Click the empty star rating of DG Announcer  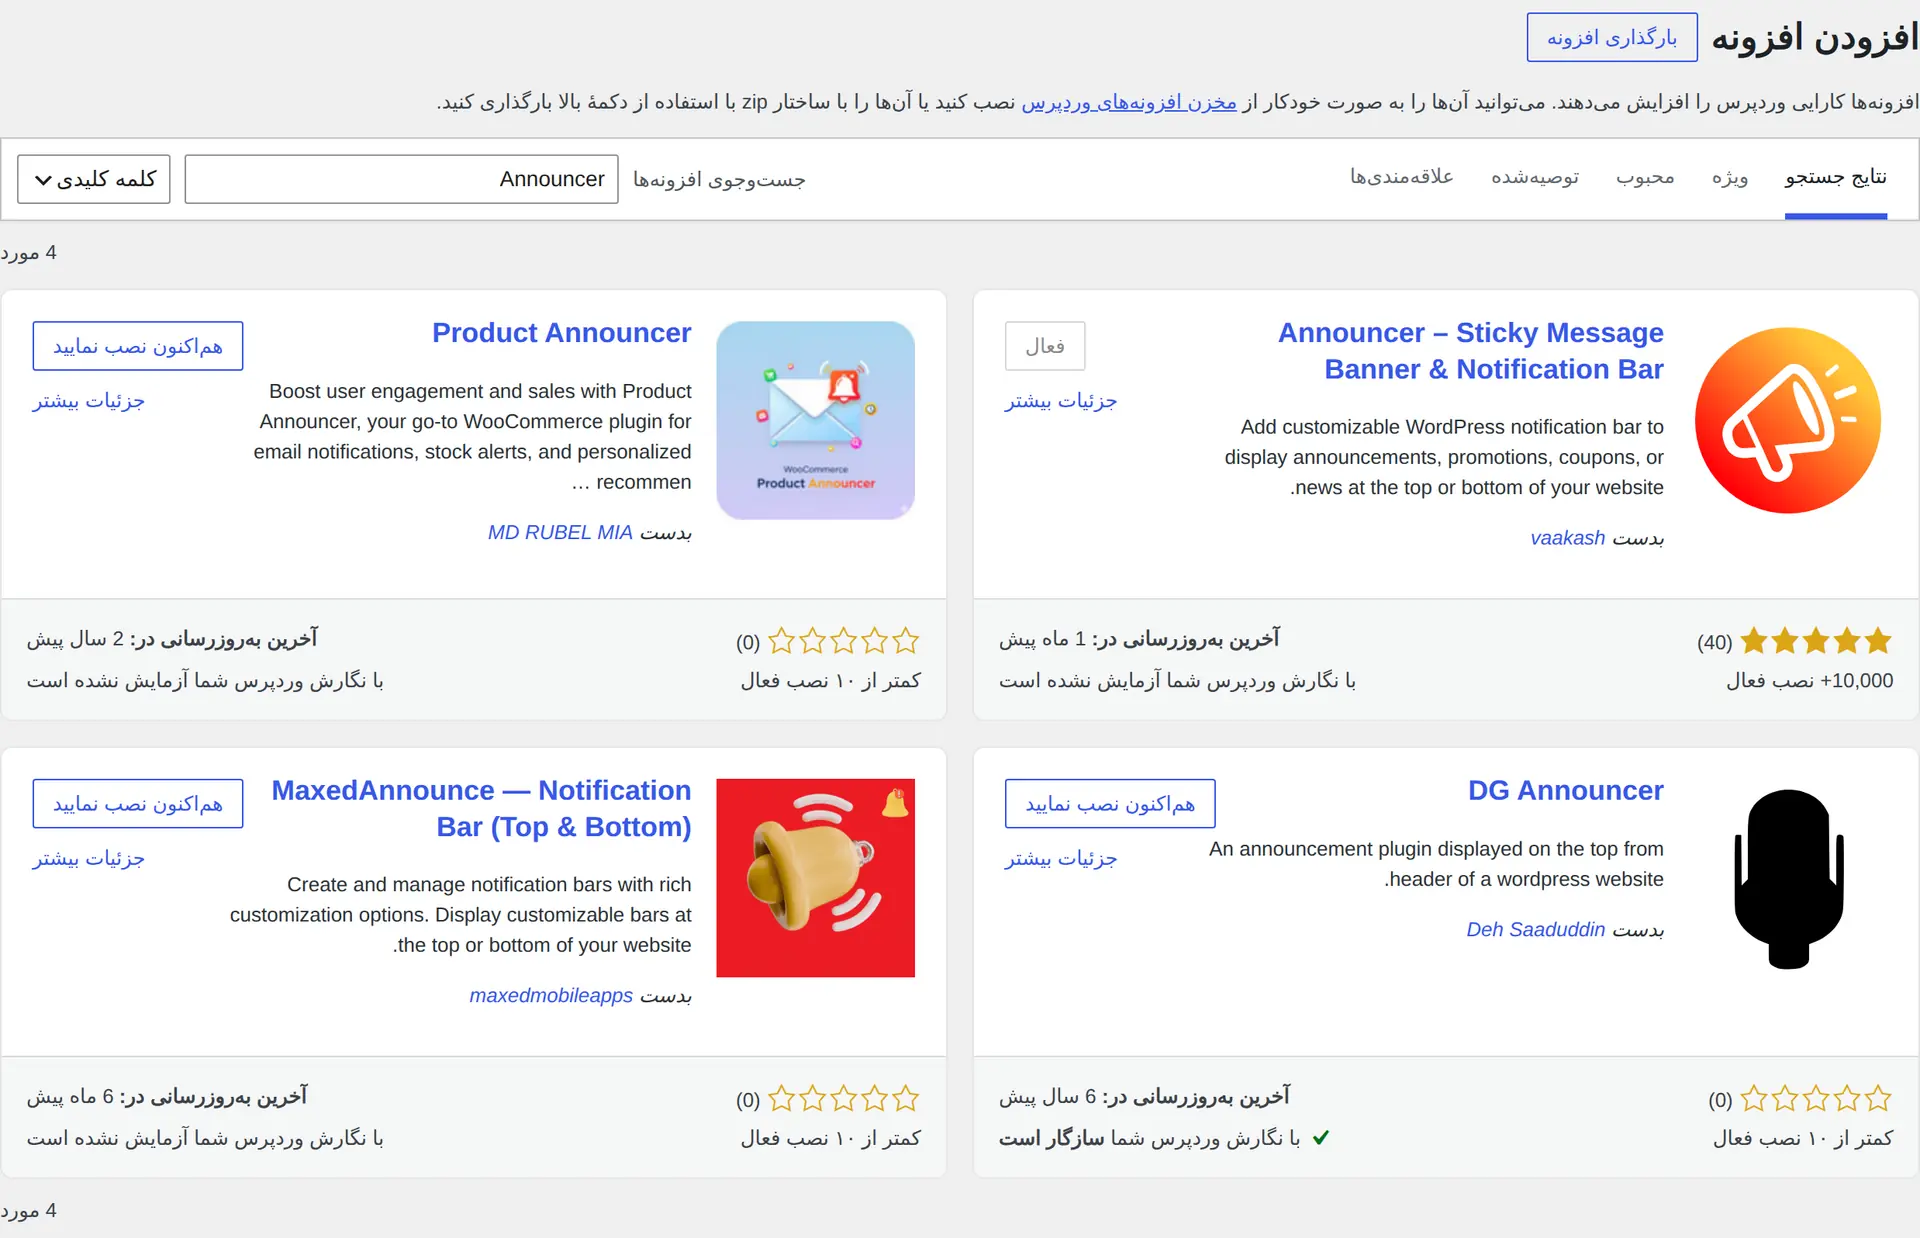pyautogui.click(x=1816, y=1099)
